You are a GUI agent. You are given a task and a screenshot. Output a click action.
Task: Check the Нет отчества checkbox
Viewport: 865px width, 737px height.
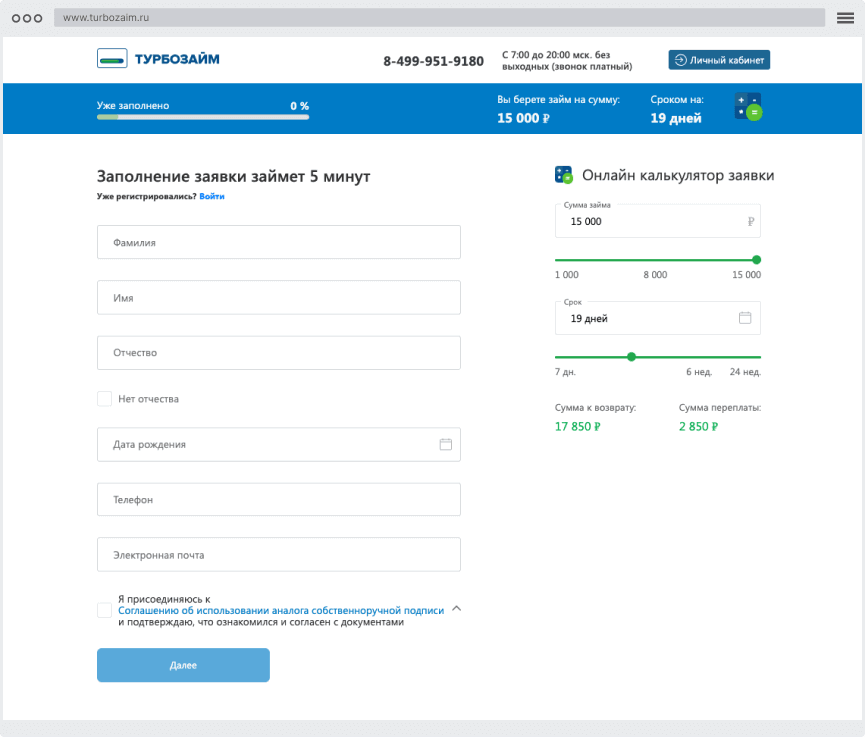point(105,399)
